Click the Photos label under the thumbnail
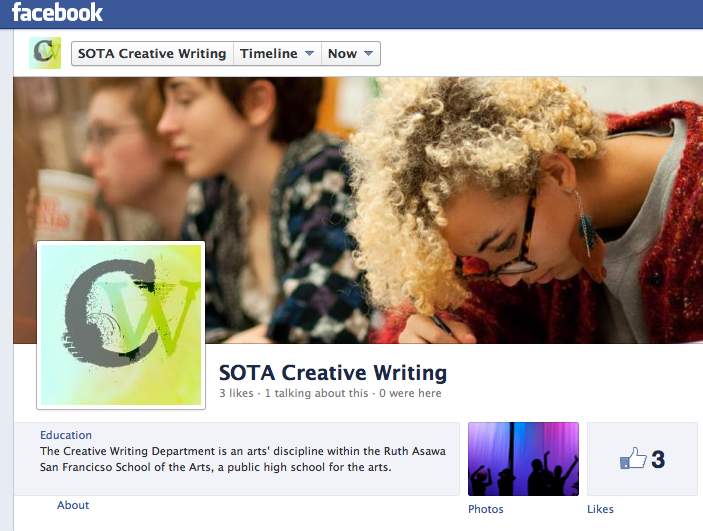The width and height of the screenshot is (703, 531). pyautogui.click(x=486, y=509)
